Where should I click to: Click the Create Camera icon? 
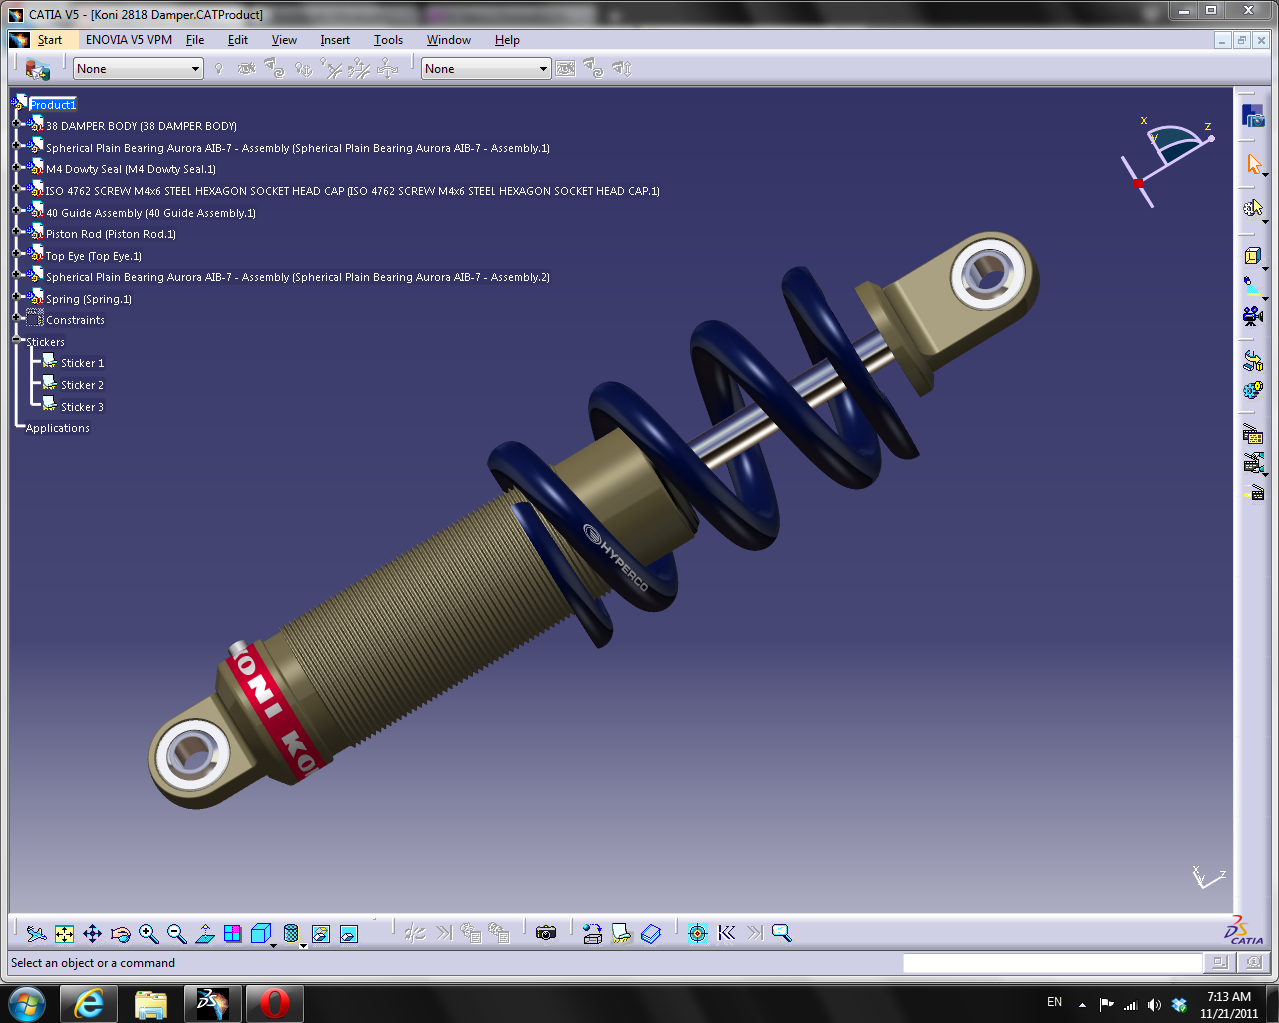[1252, 316]
